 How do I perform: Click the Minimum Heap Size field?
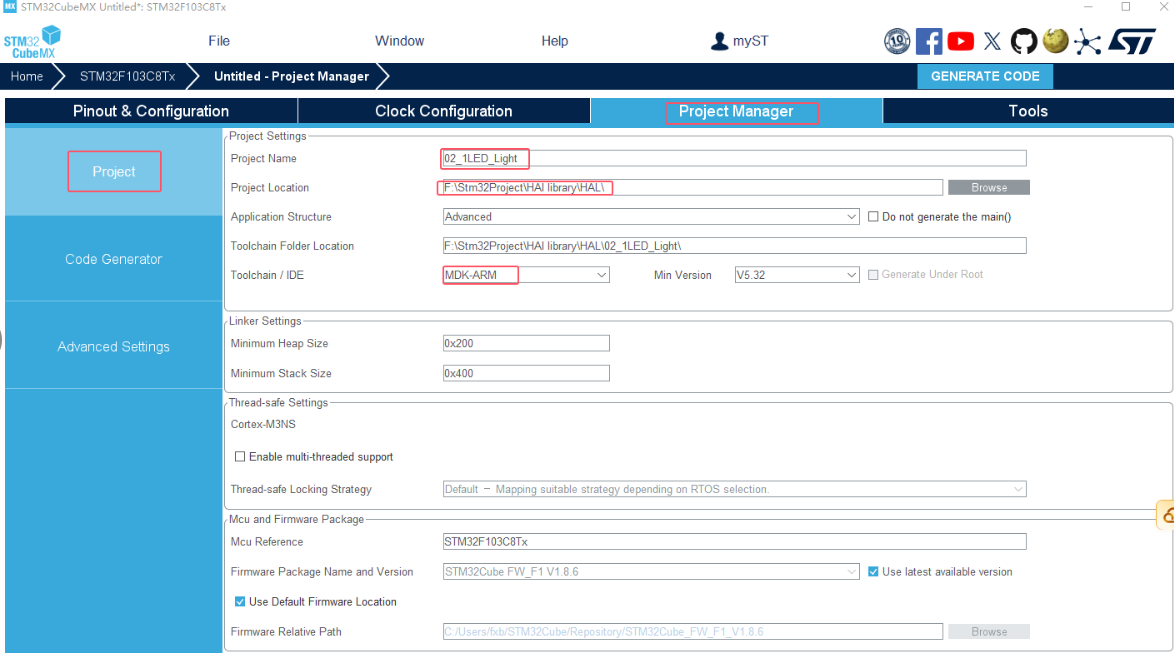click(526, 343)
